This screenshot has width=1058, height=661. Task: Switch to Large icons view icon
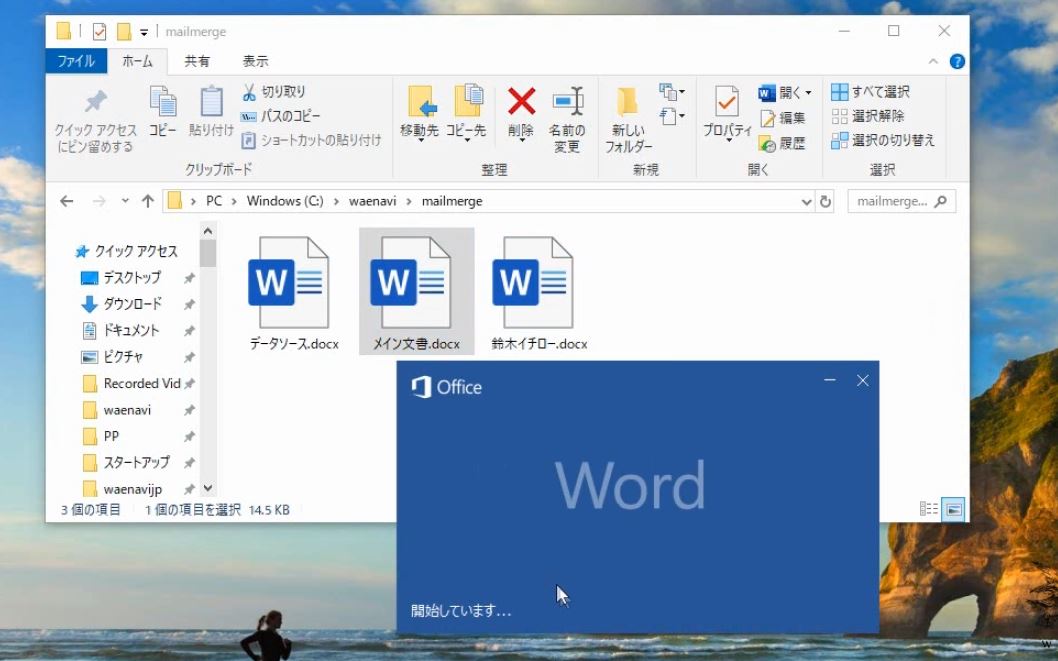[x=953, y=509]
